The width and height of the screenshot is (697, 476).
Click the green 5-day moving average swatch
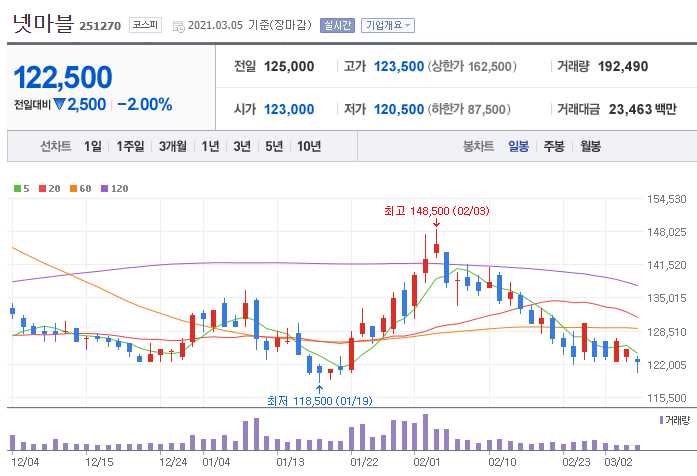pos(17,188)
